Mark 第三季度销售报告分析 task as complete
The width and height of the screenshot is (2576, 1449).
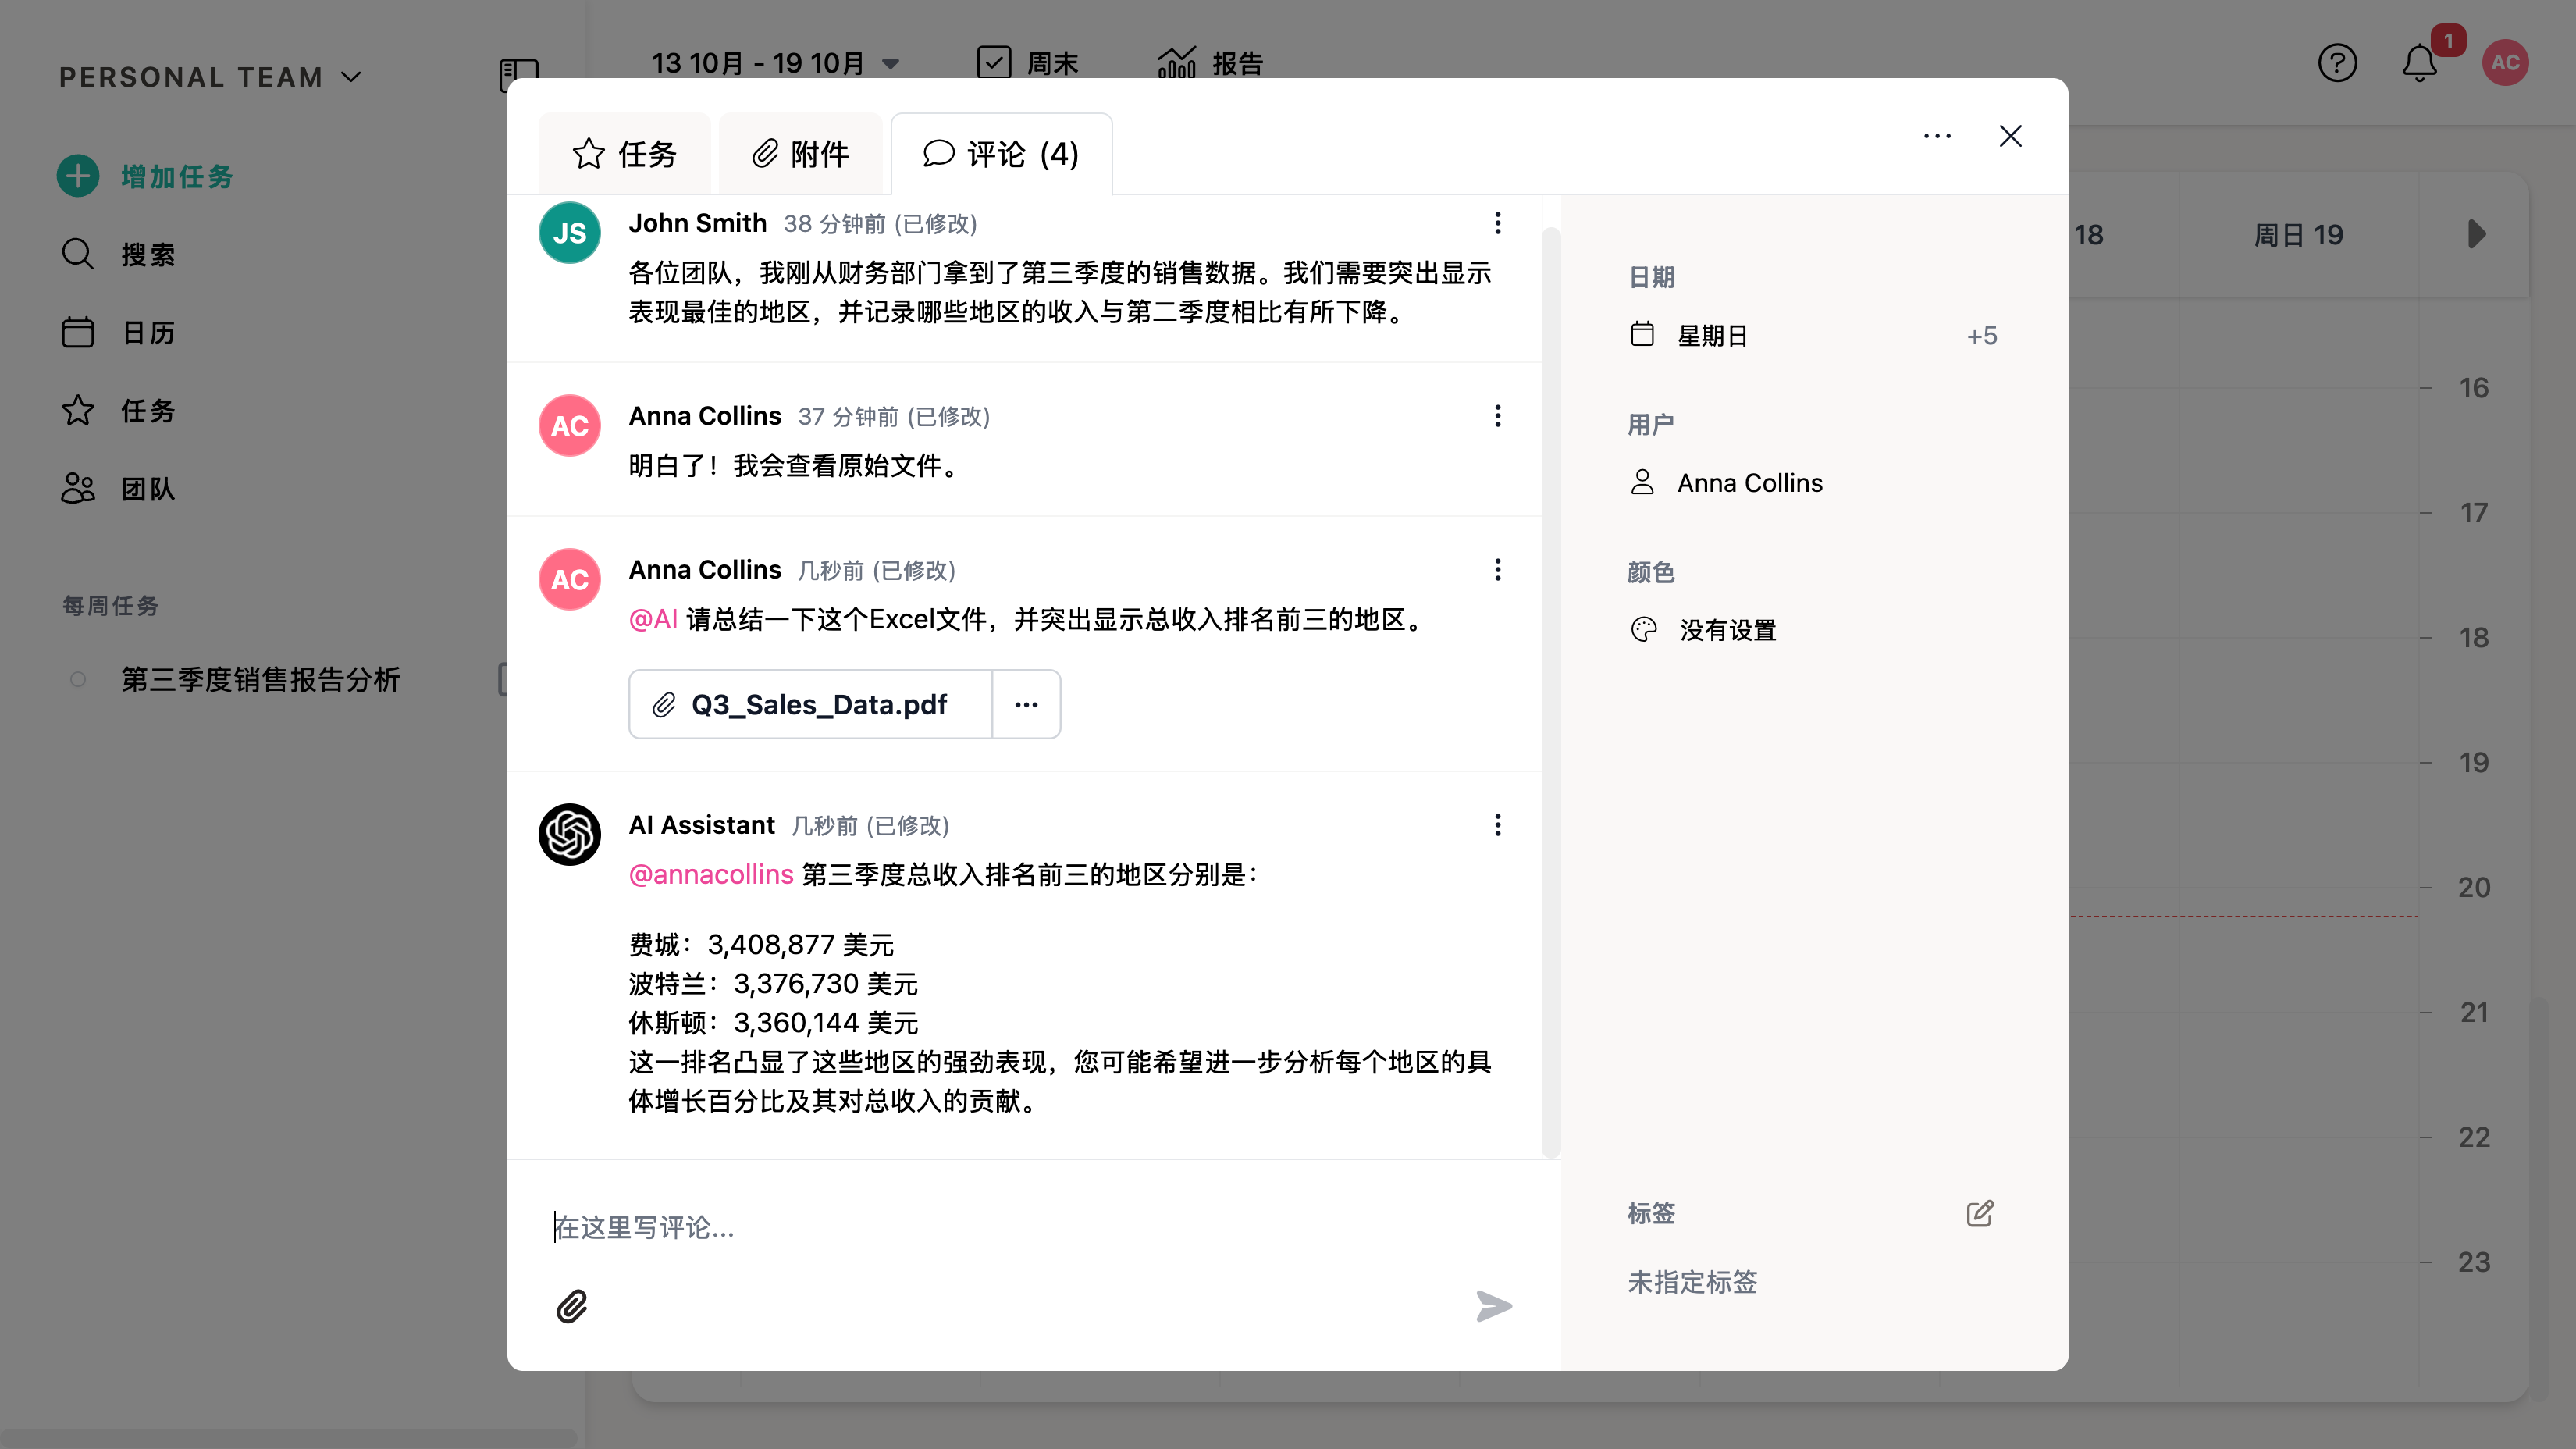point(78,680)
